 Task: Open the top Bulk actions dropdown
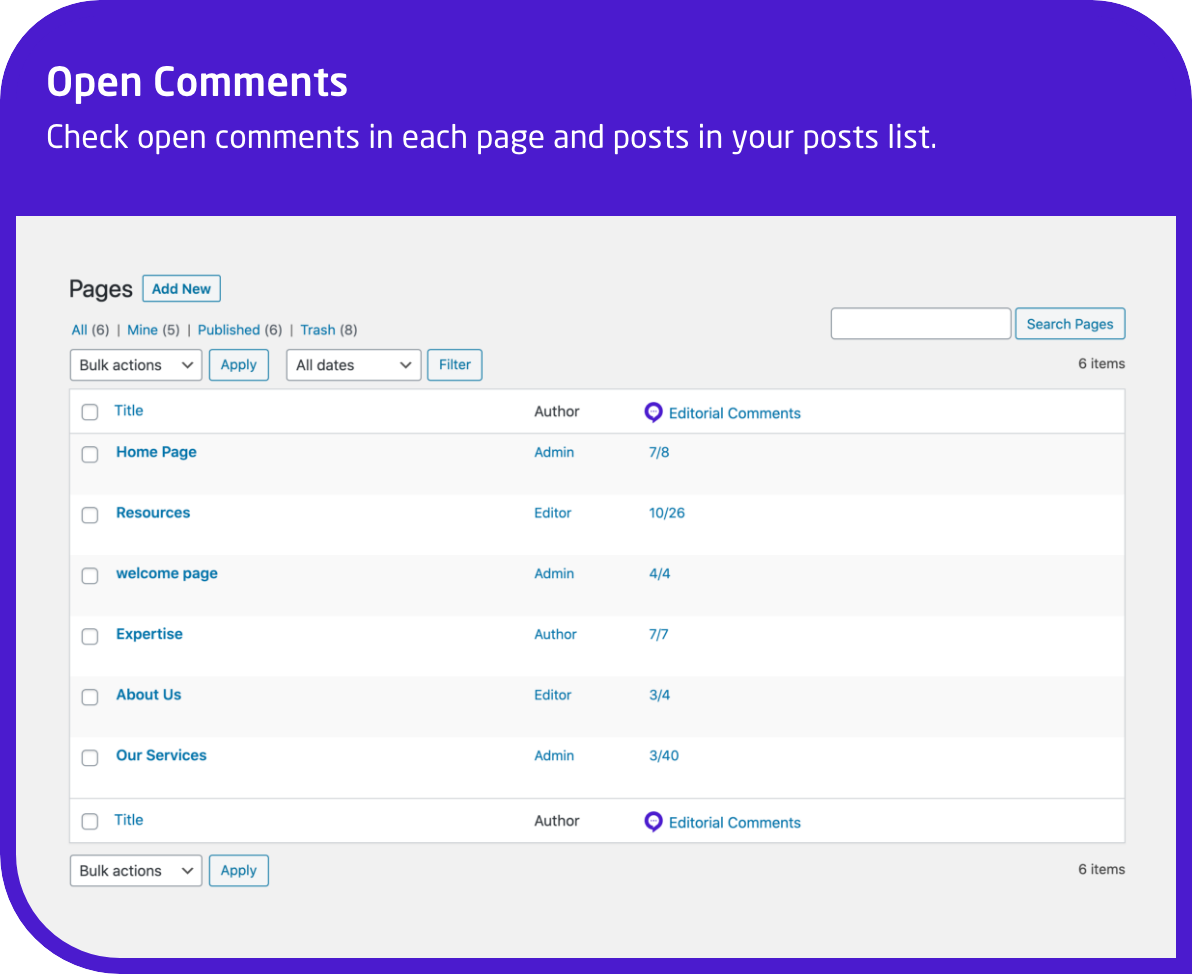(136, 365)
